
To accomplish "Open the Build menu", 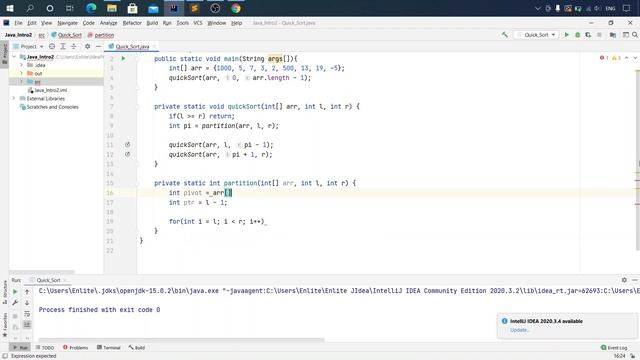I will 152,23.
